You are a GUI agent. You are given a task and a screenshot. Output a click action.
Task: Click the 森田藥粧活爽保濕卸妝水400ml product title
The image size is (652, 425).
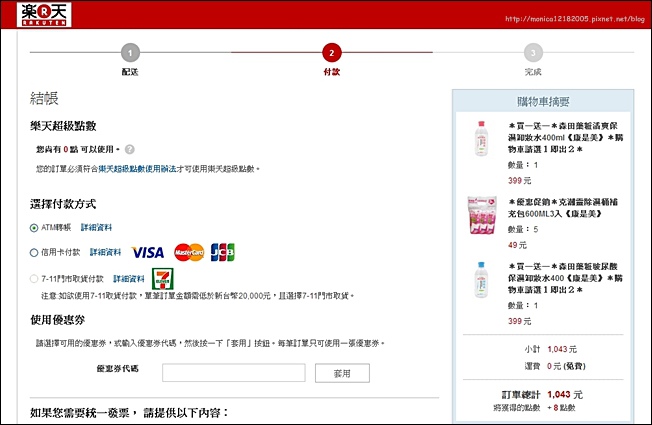click(566, 138)
